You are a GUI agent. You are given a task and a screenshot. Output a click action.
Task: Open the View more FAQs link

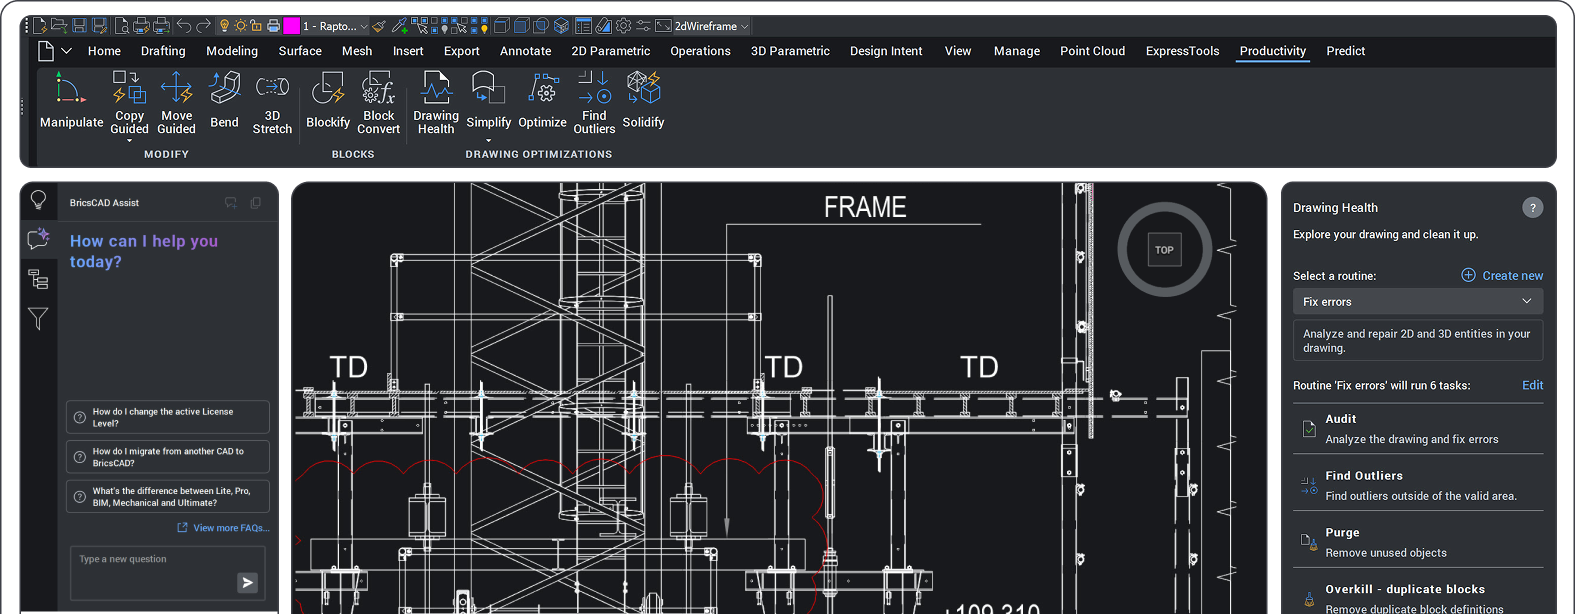tap(224, 528)
